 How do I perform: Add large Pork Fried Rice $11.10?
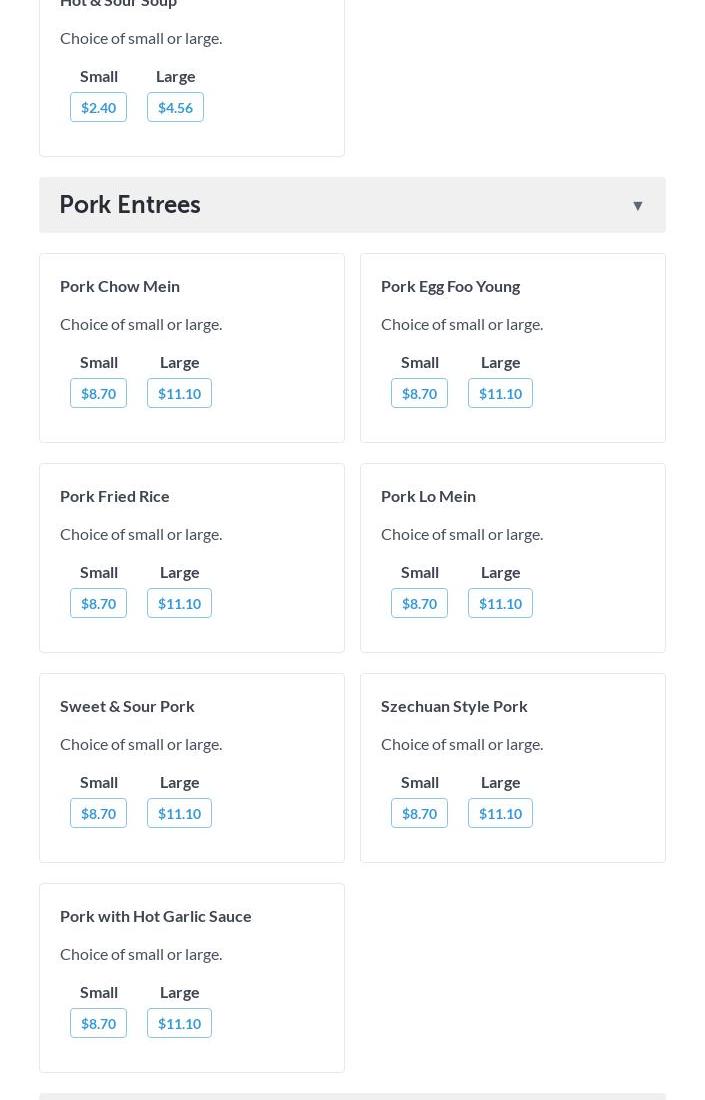(179, 603)
